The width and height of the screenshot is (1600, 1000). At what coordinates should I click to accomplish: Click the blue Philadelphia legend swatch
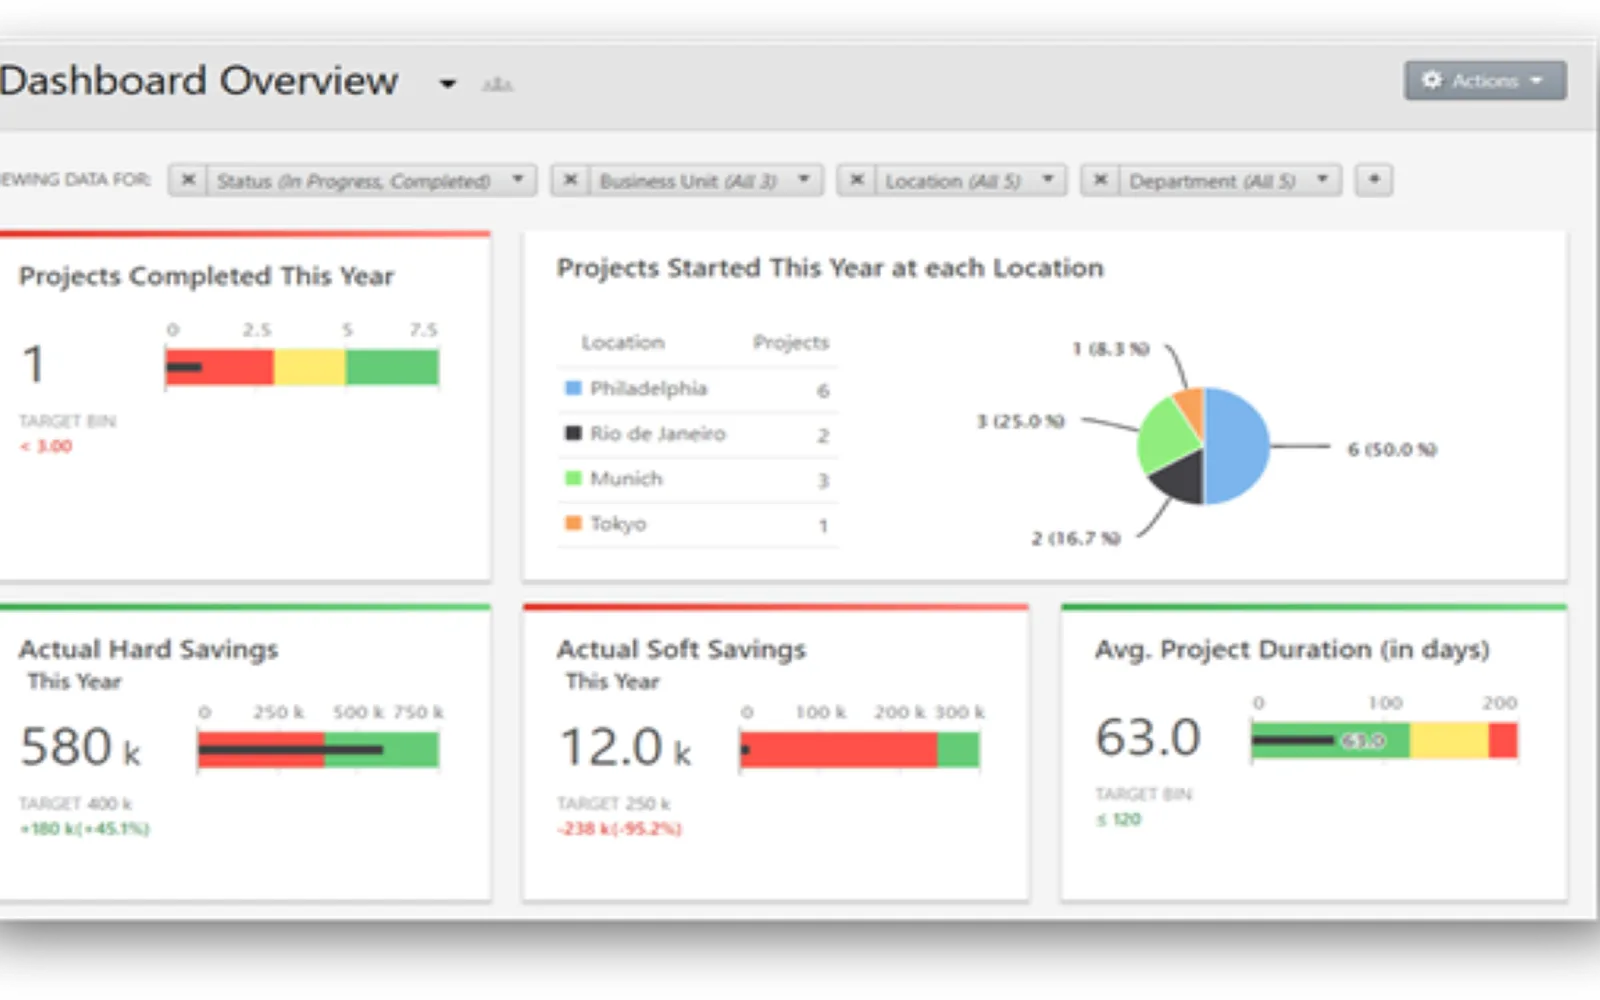[573, 388]
